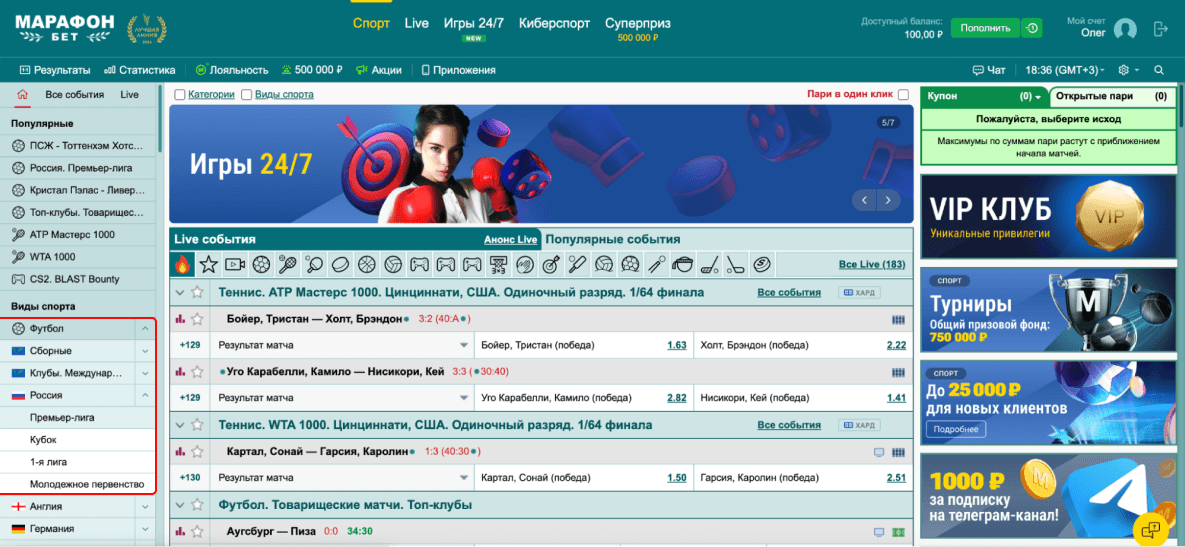Open the Все Live (183) link
The height and width of the screenshot is (547, 1185).
tap(871, 265)
